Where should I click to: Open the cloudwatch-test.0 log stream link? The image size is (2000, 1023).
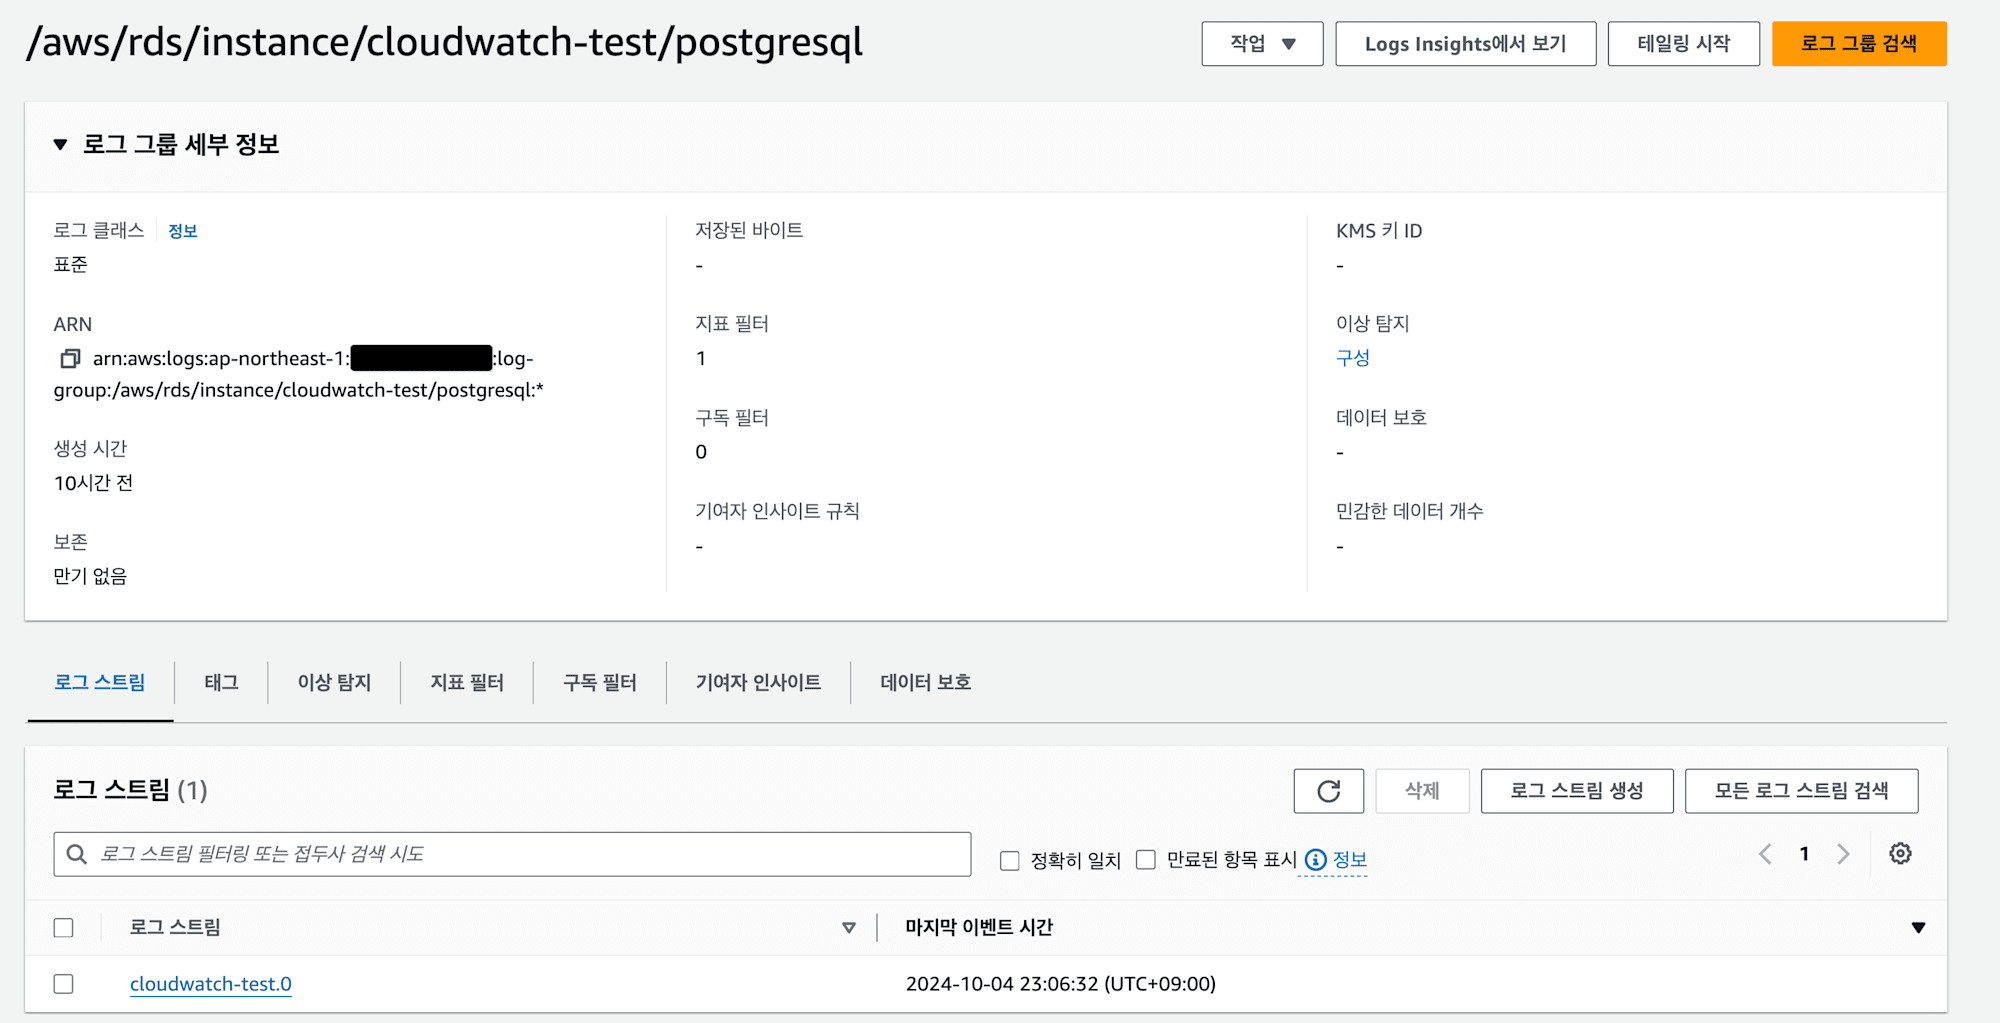[x=211, y=984]
